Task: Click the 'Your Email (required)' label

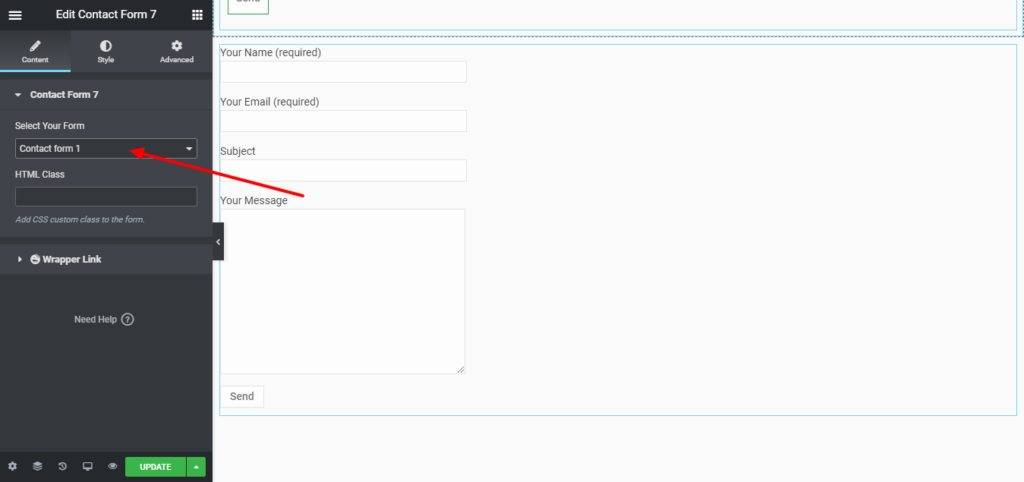Action: [270, 102]
